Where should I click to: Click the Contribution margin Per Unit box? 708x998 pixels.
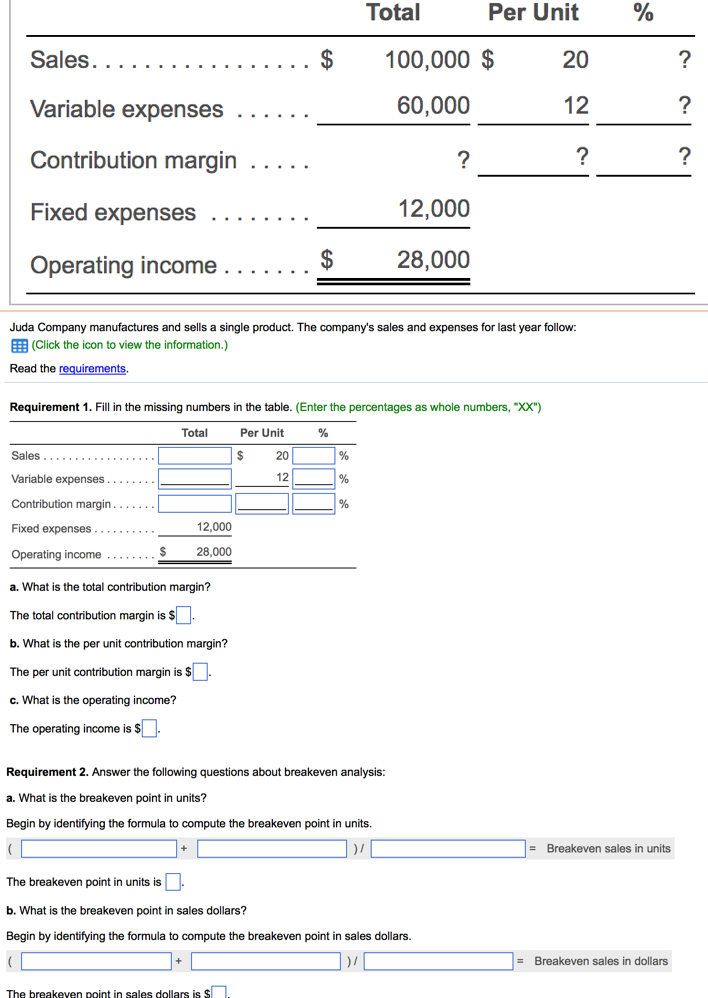(x=262, y=503)
